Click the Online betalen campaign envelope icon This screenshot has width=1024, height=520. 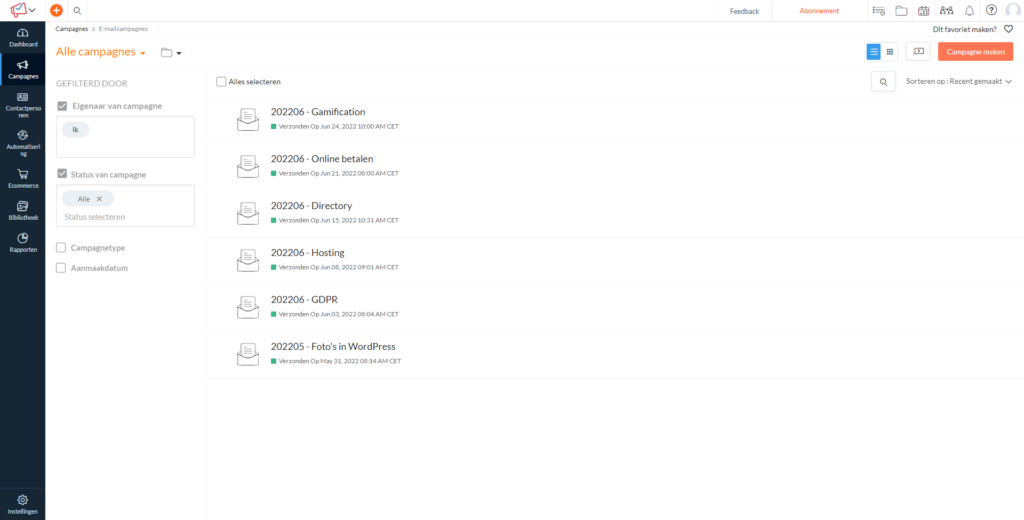tap(248, 167)
